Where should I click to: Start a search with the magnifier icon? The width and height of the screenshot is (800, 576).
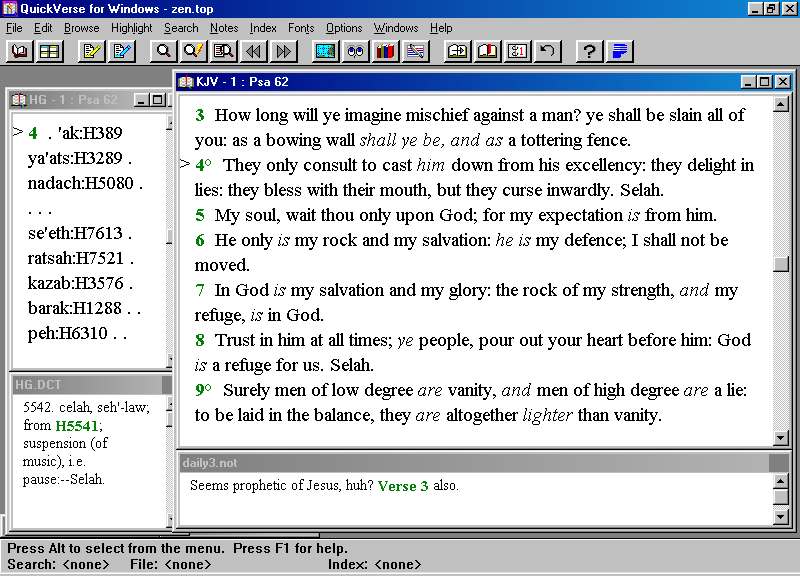(x=163, y=51)
